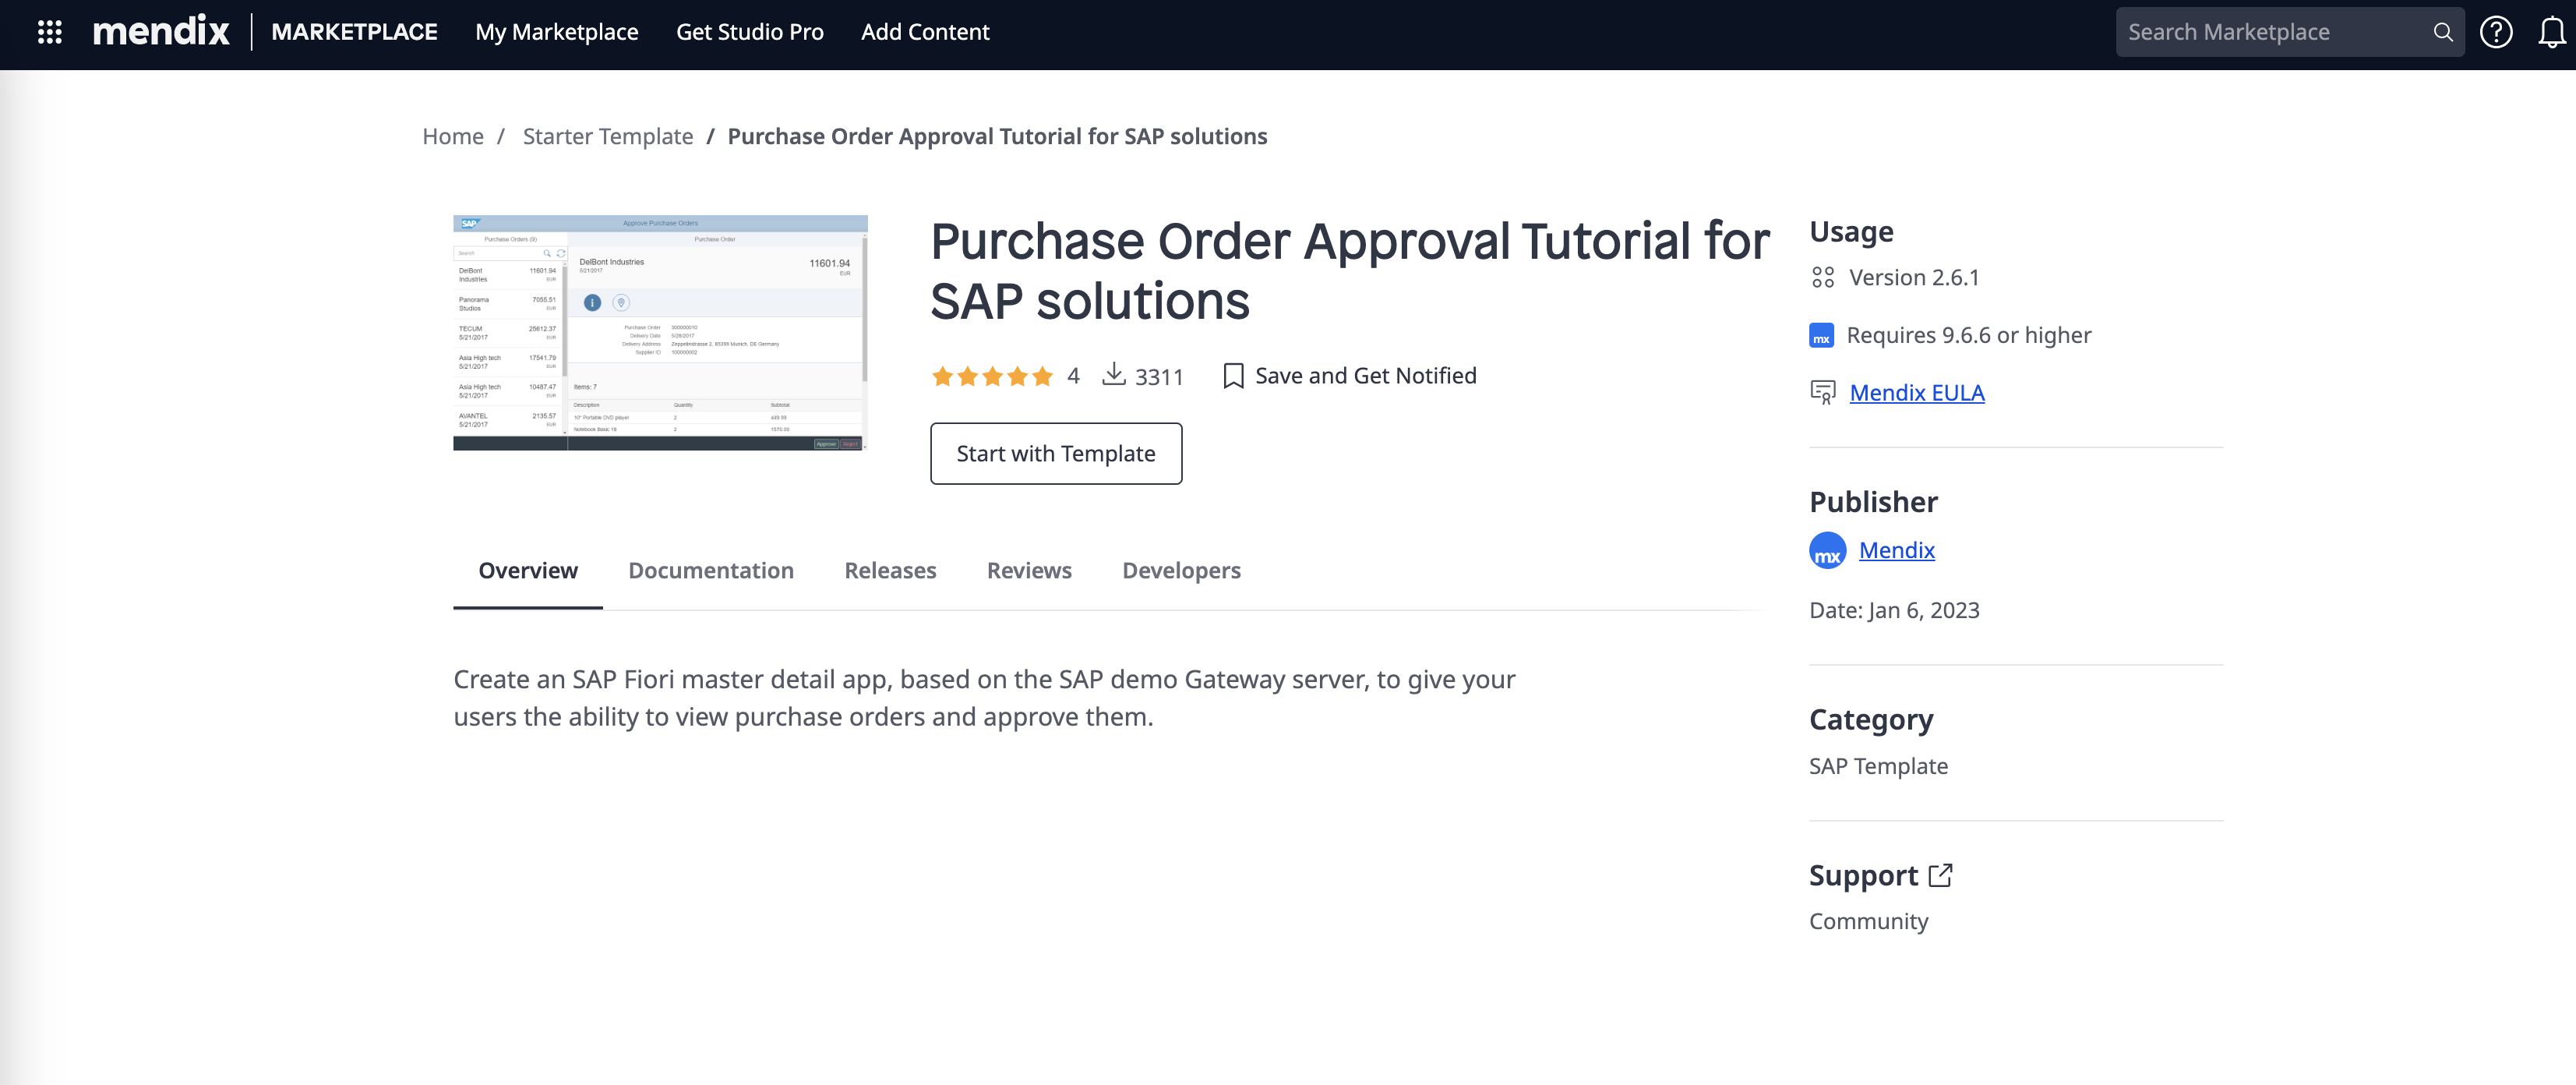This screenshot has width=2576, height=1085.
Task: Click the search magnifier icon
Action: coord(2442,32)
